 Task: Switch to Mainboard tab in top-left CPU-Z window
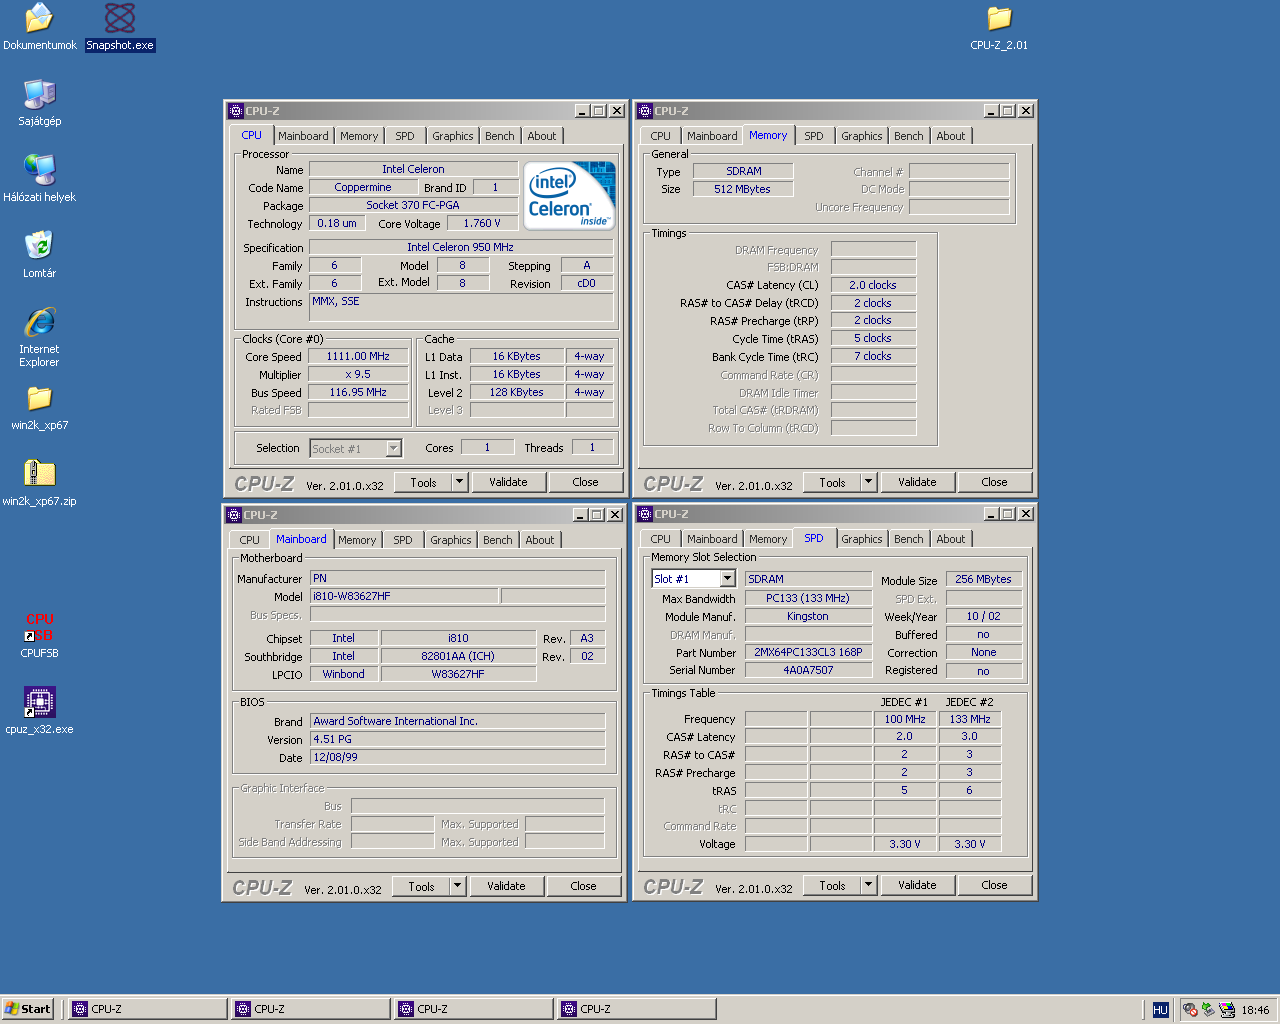click(x=303, y=136)
